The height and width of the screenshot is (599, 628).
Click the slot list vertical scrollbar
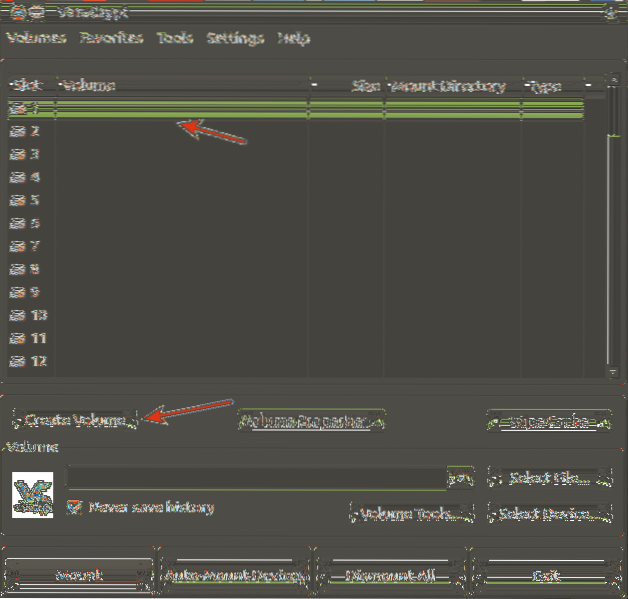click(x=614, y=230)
